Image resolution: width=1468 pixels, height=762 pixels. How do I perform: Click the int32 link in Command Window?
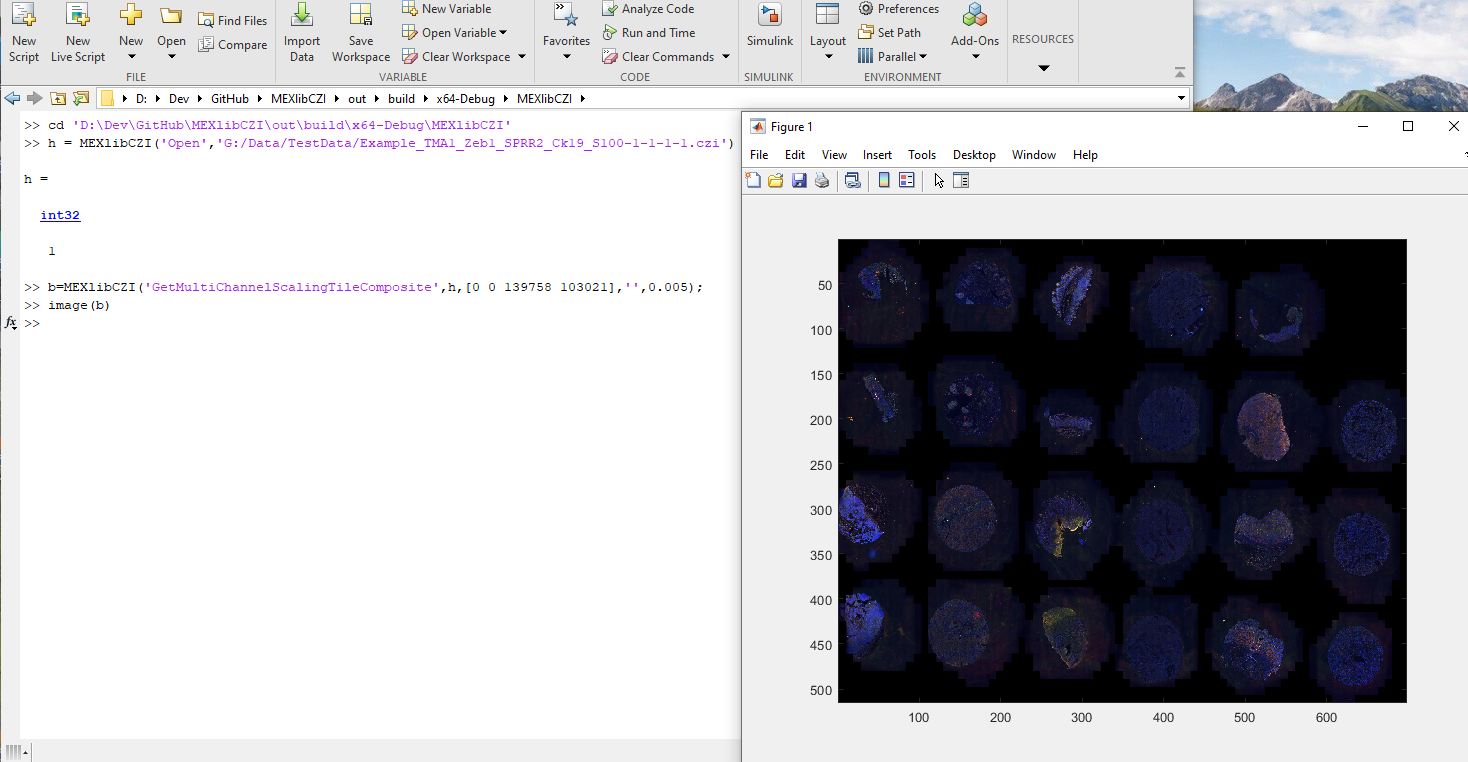(x=60, y=215)
